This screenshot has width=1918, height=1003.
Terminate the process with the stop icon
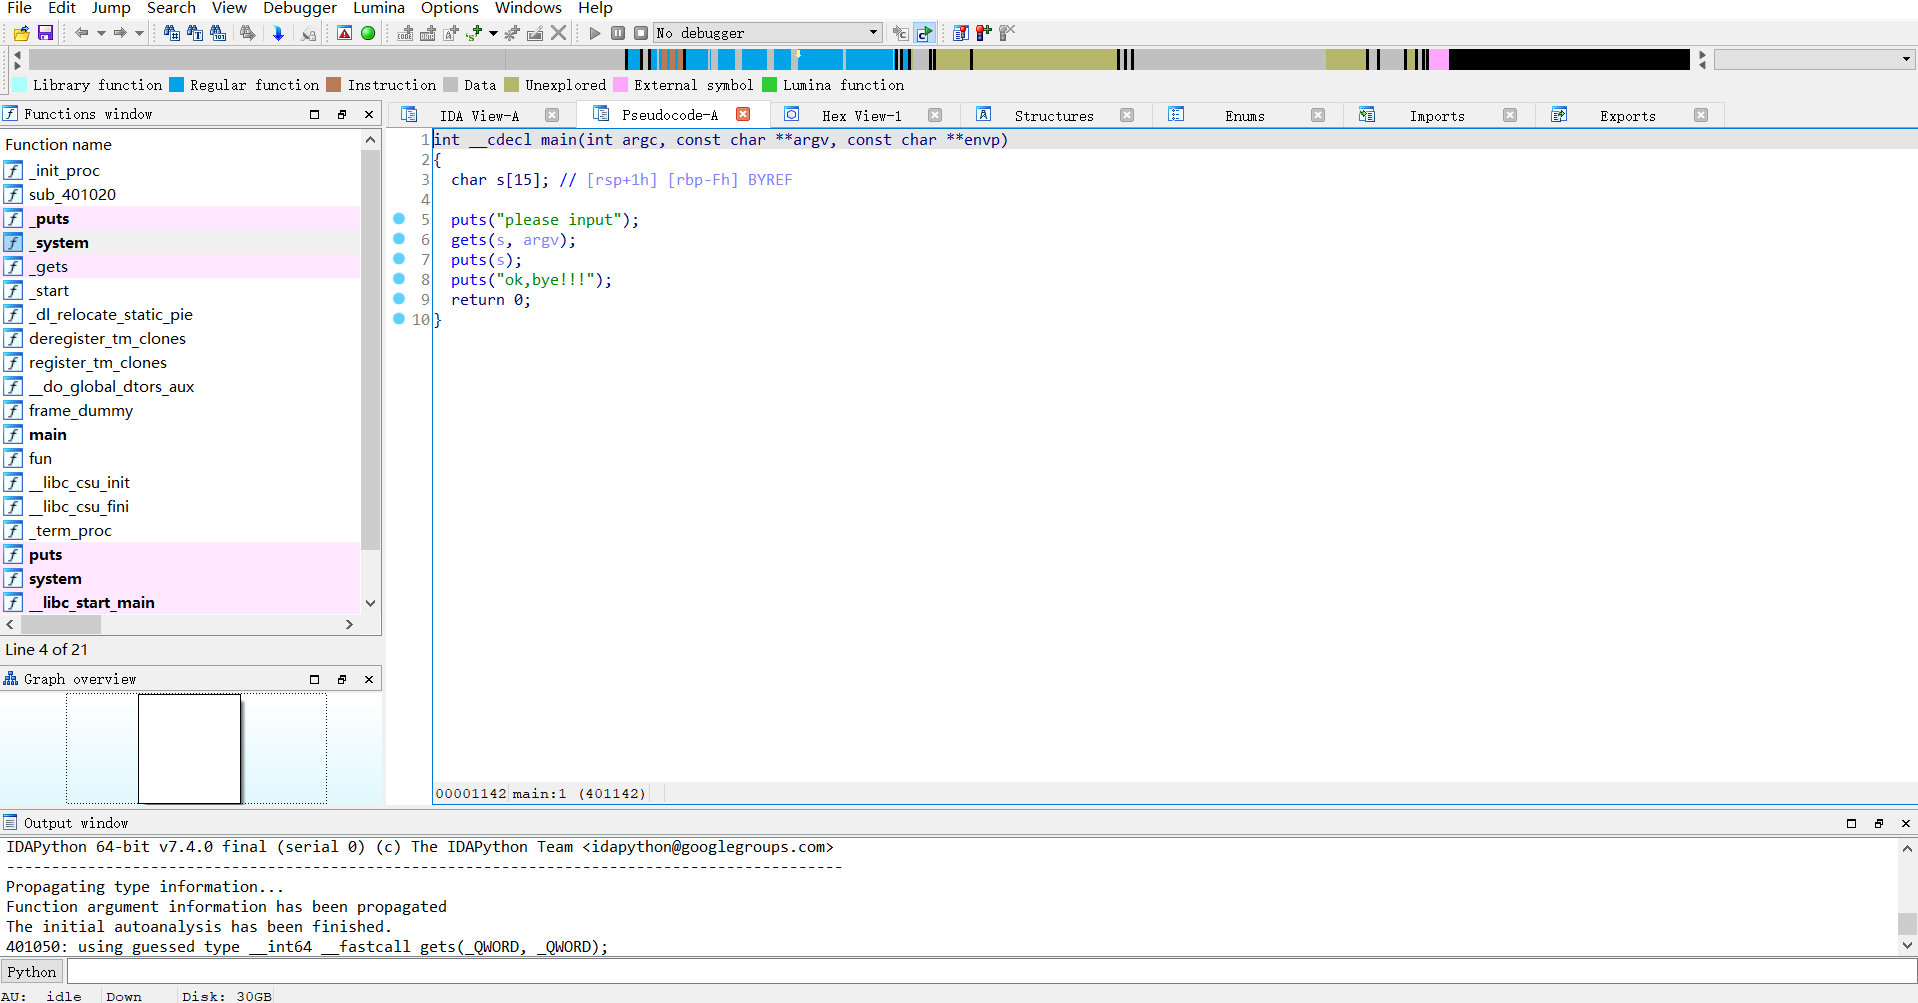pyautogui.click(x=641, y=33)
